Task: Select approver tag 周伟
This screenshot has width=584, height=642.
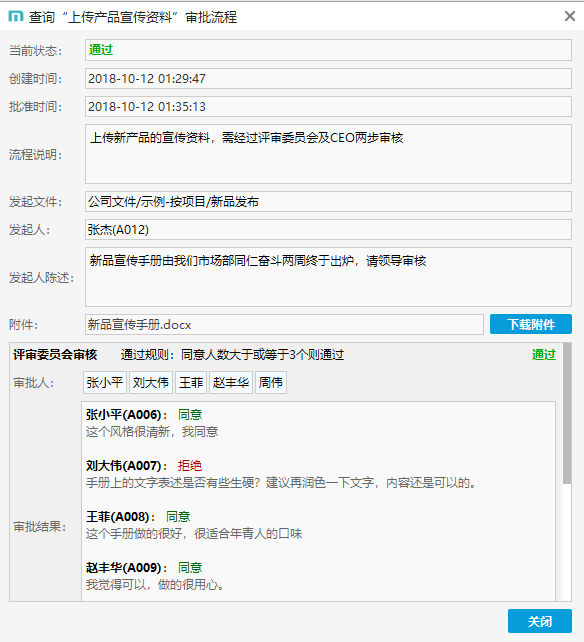Action: [271, 382]
